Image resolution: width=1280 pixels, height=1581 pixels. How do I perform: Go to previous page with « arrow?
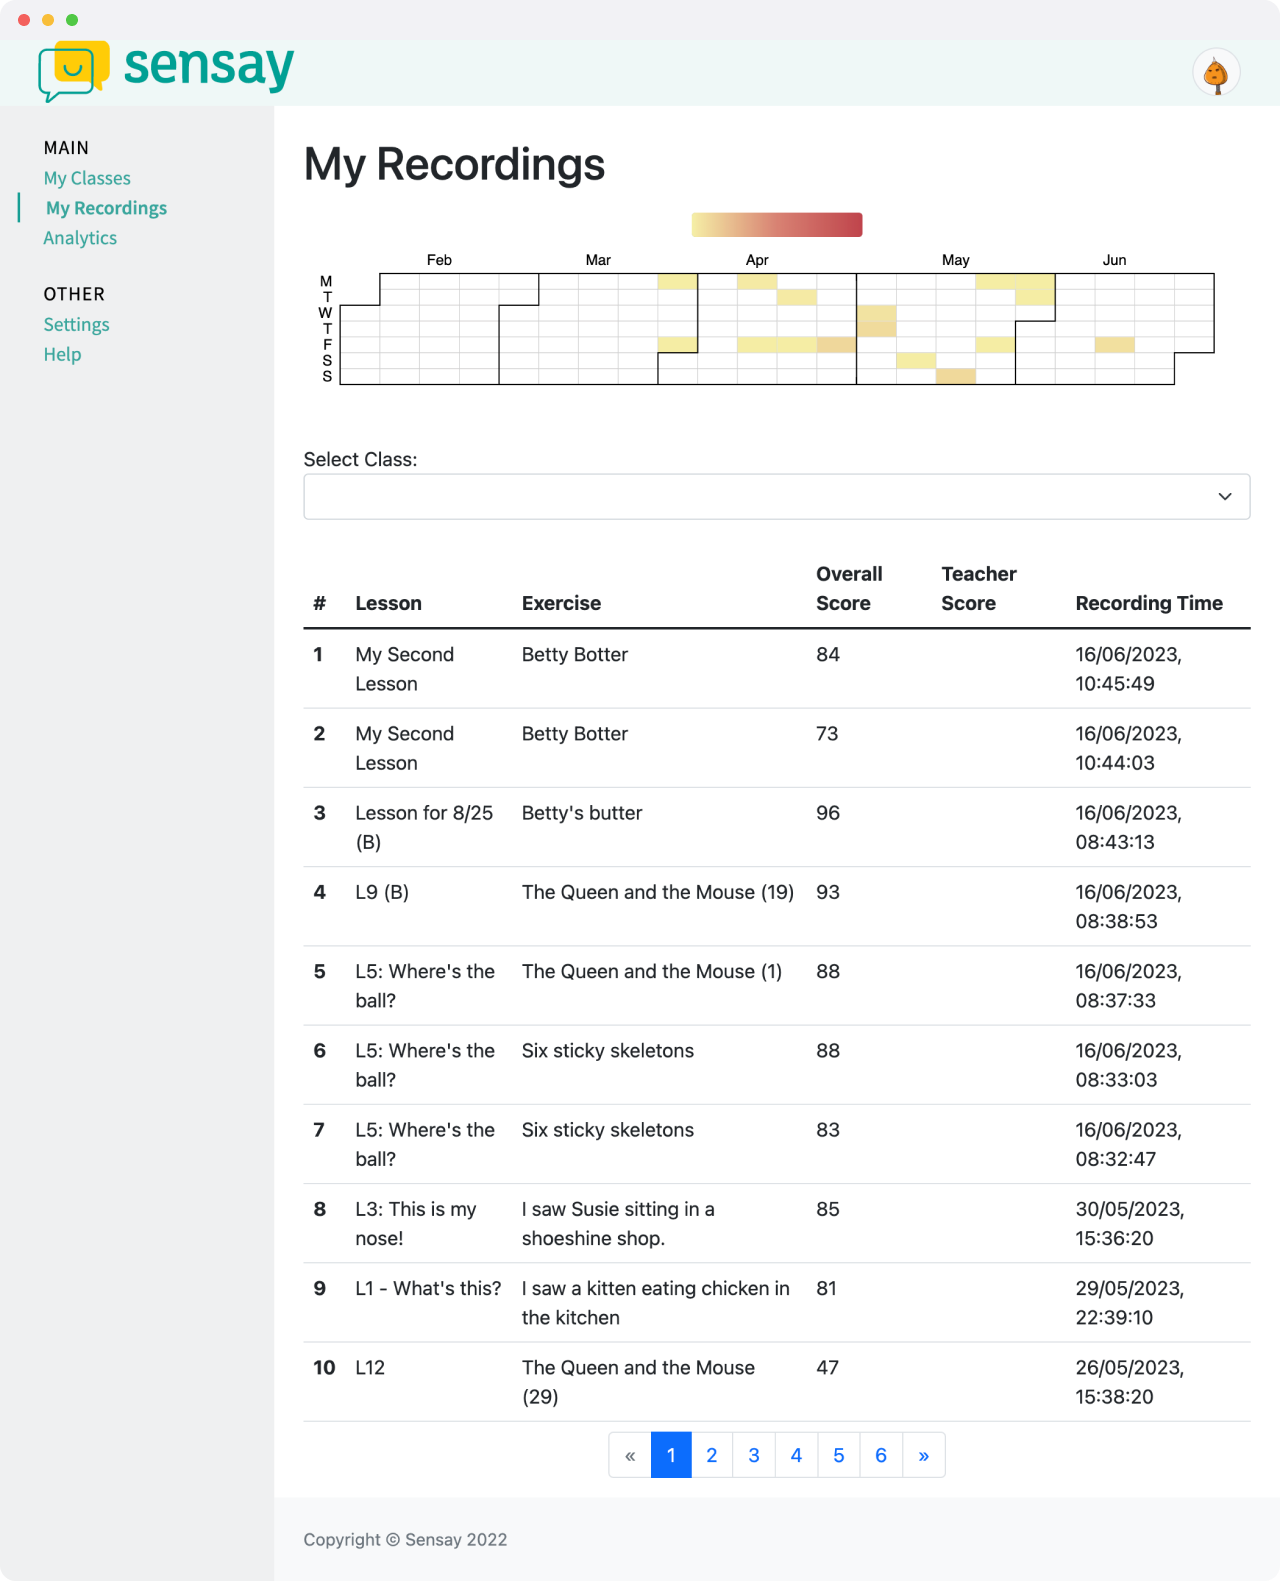click(x=630, y=1455)
